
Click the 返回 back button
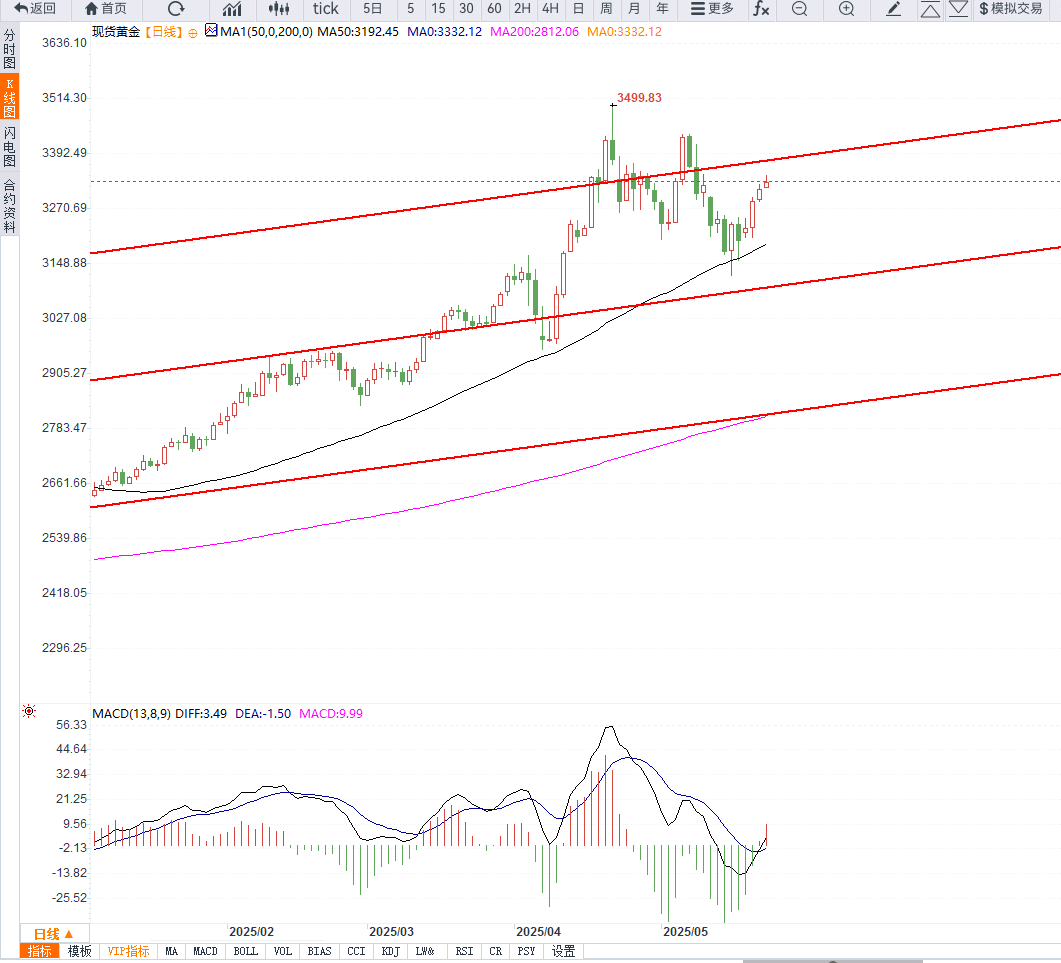point(35,9)
